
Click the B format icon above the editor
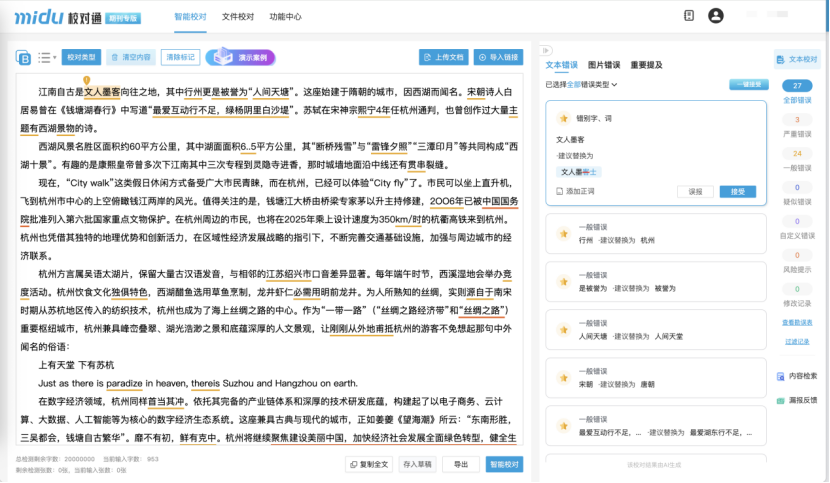pyautogui.click(x=24, y=58)
